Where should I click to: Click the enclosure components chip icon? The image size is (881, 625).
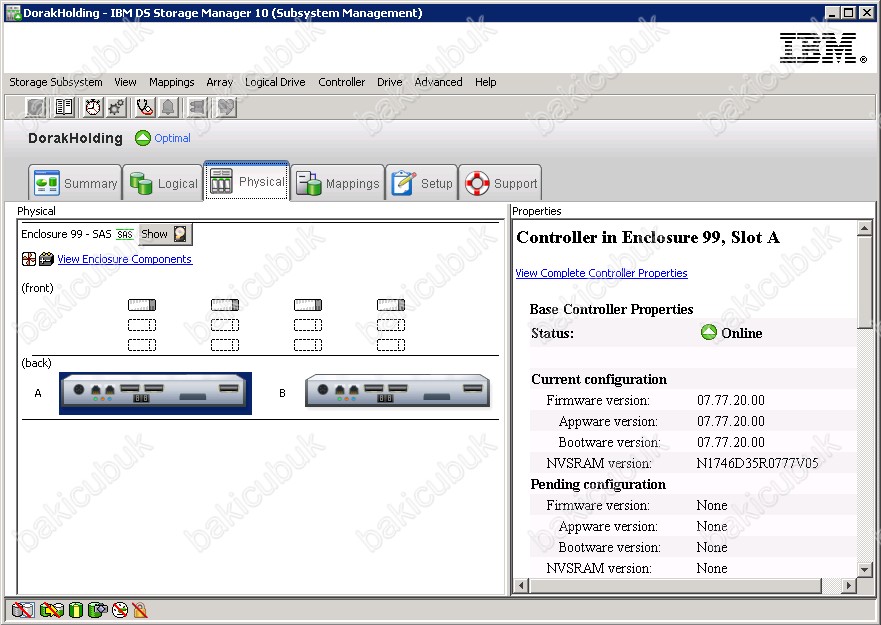coord(47,259)
